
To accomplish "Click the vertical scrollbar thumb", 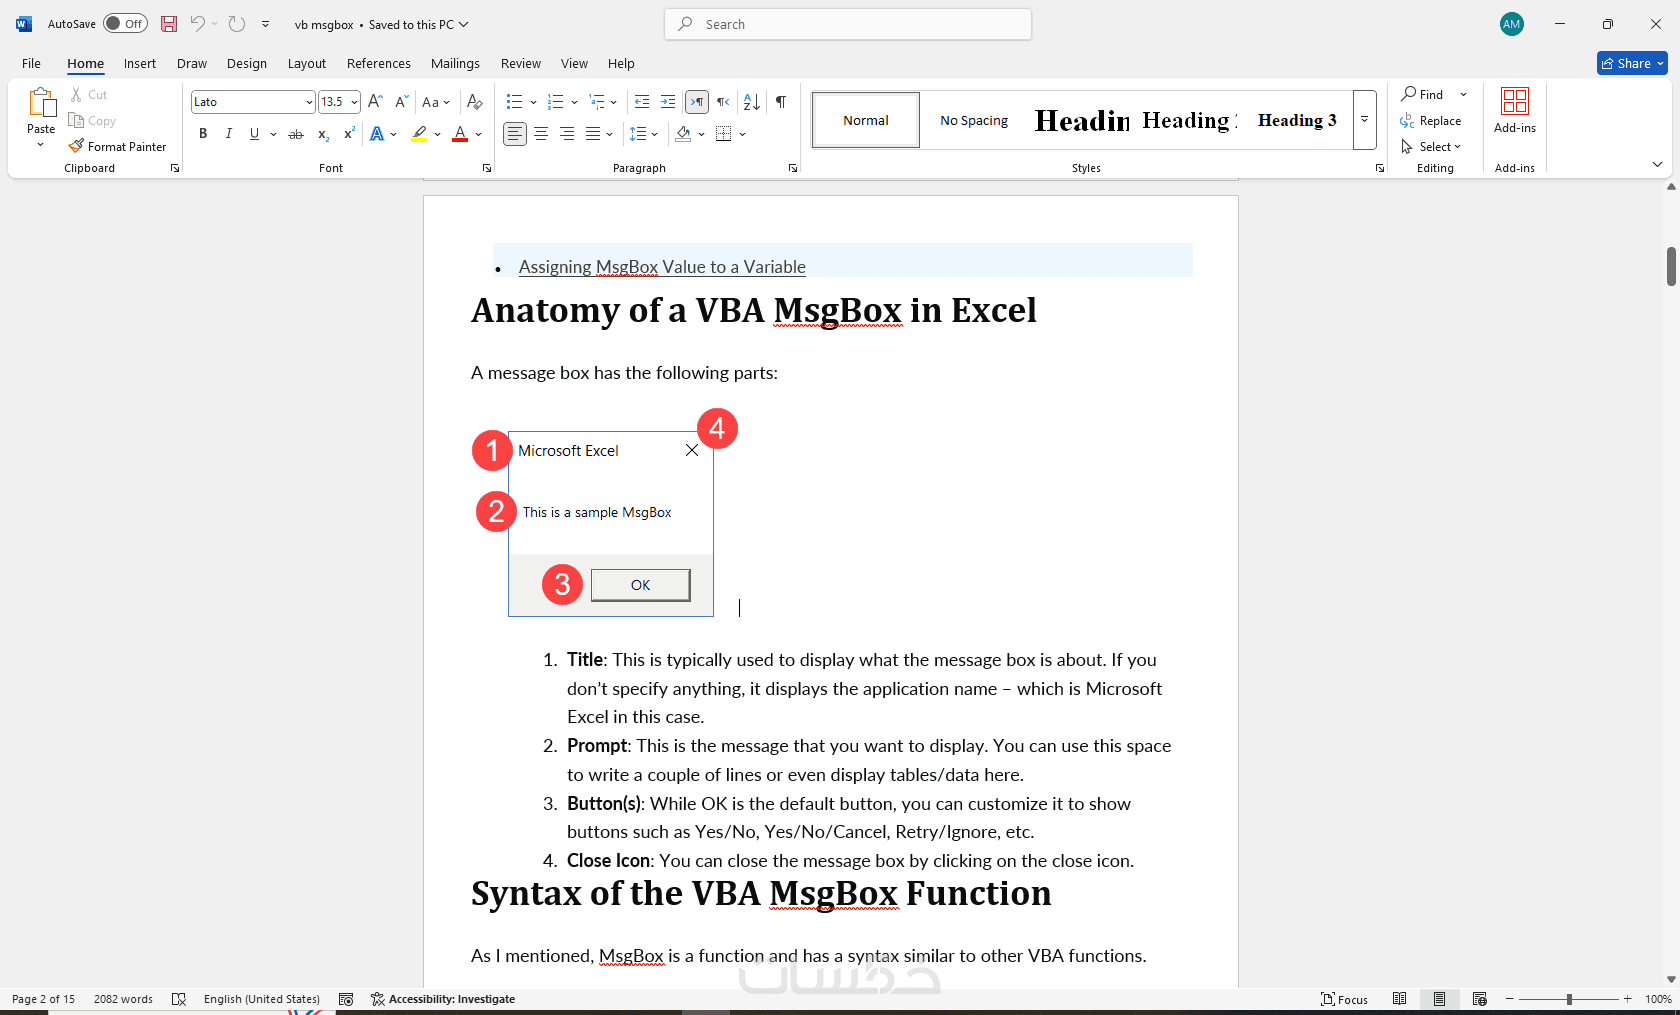I will 1671,266.
